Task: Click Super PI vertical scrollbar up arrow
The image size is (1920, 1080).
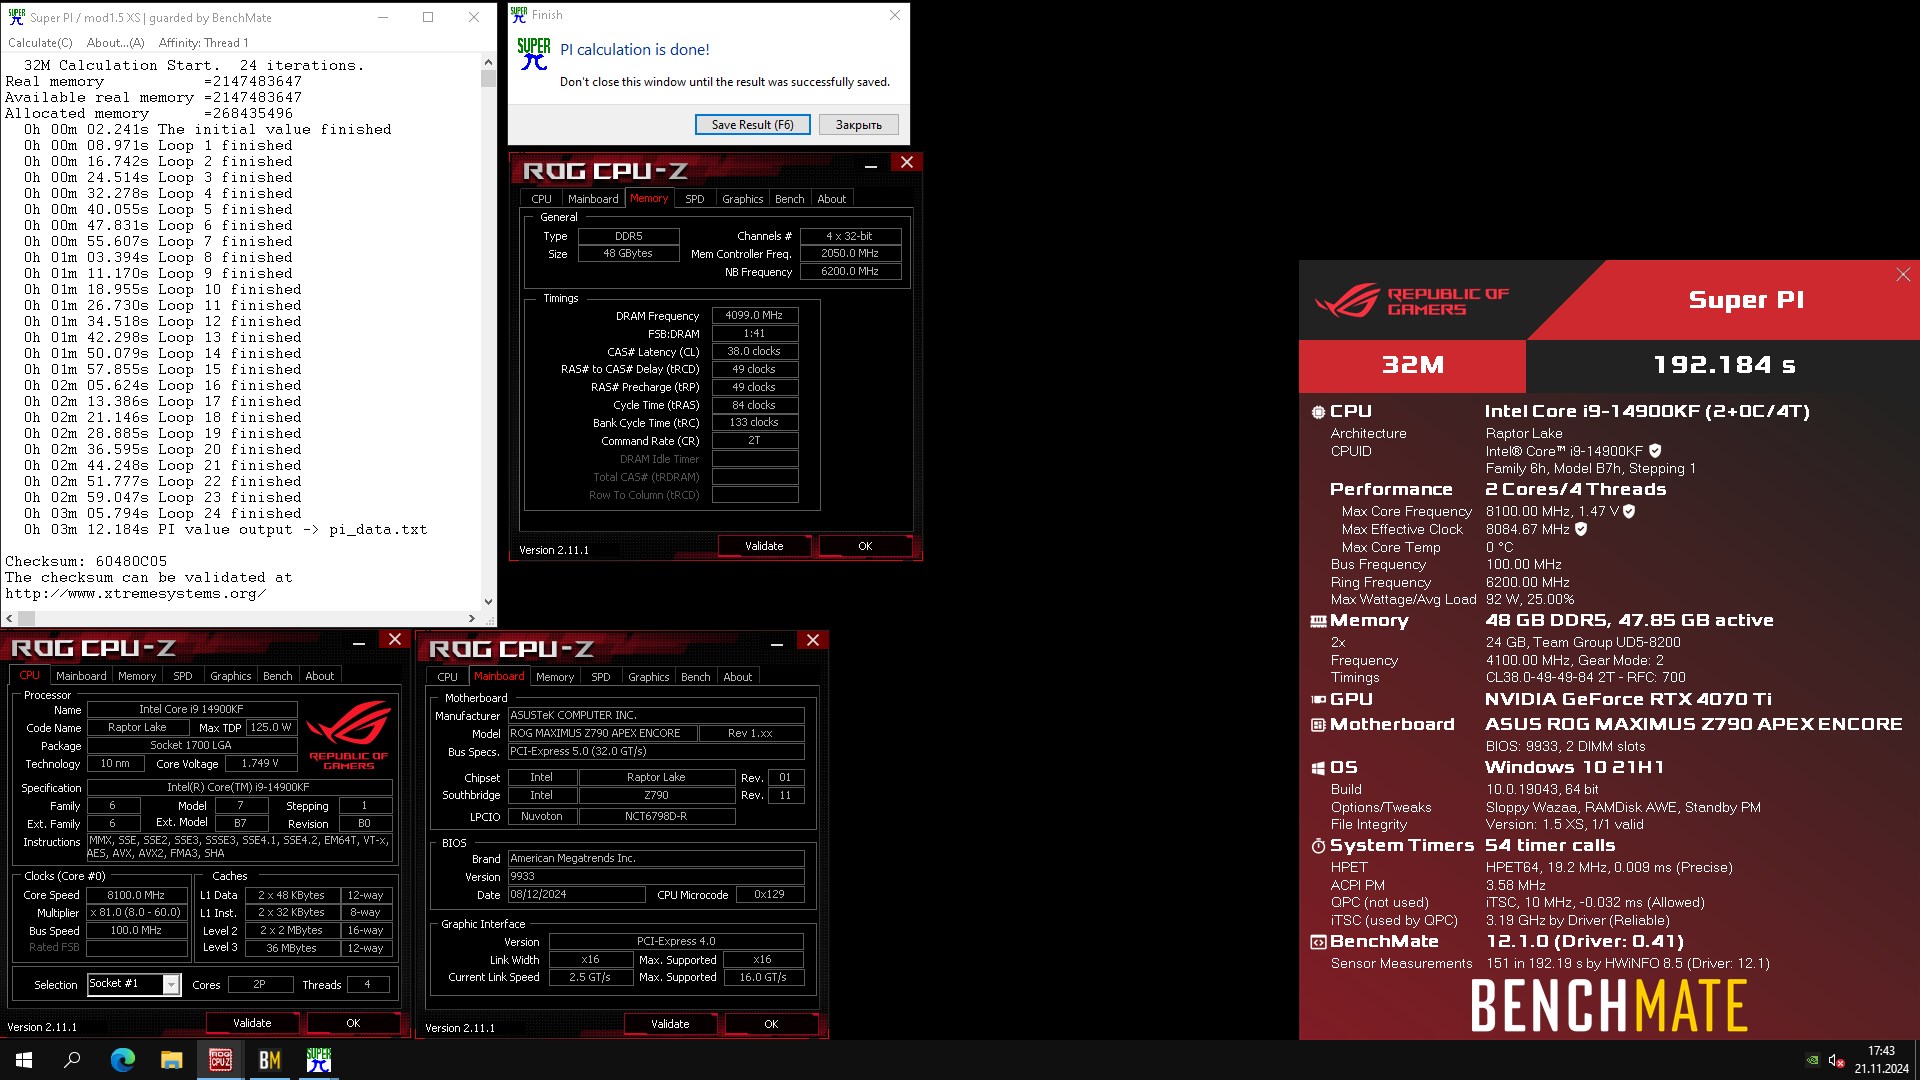Action: coord(488,61)
